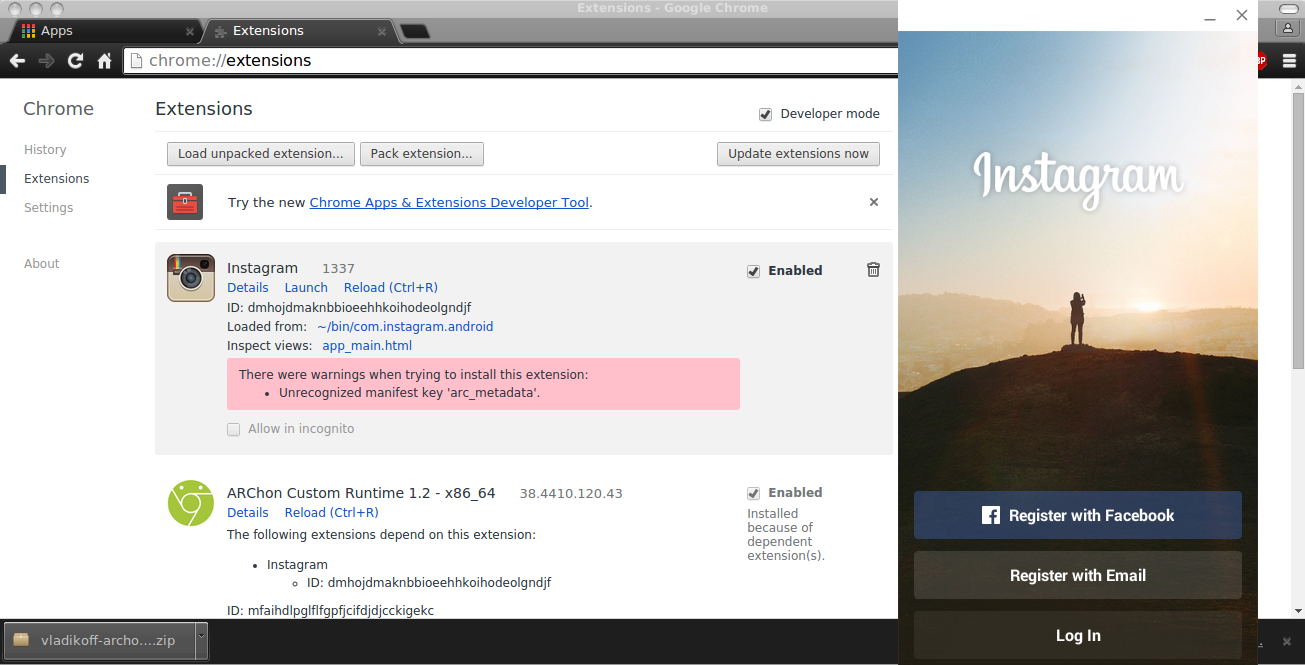Click the Chrome user profile icon
The image size is (1305, 665).
pos(1288,29)
